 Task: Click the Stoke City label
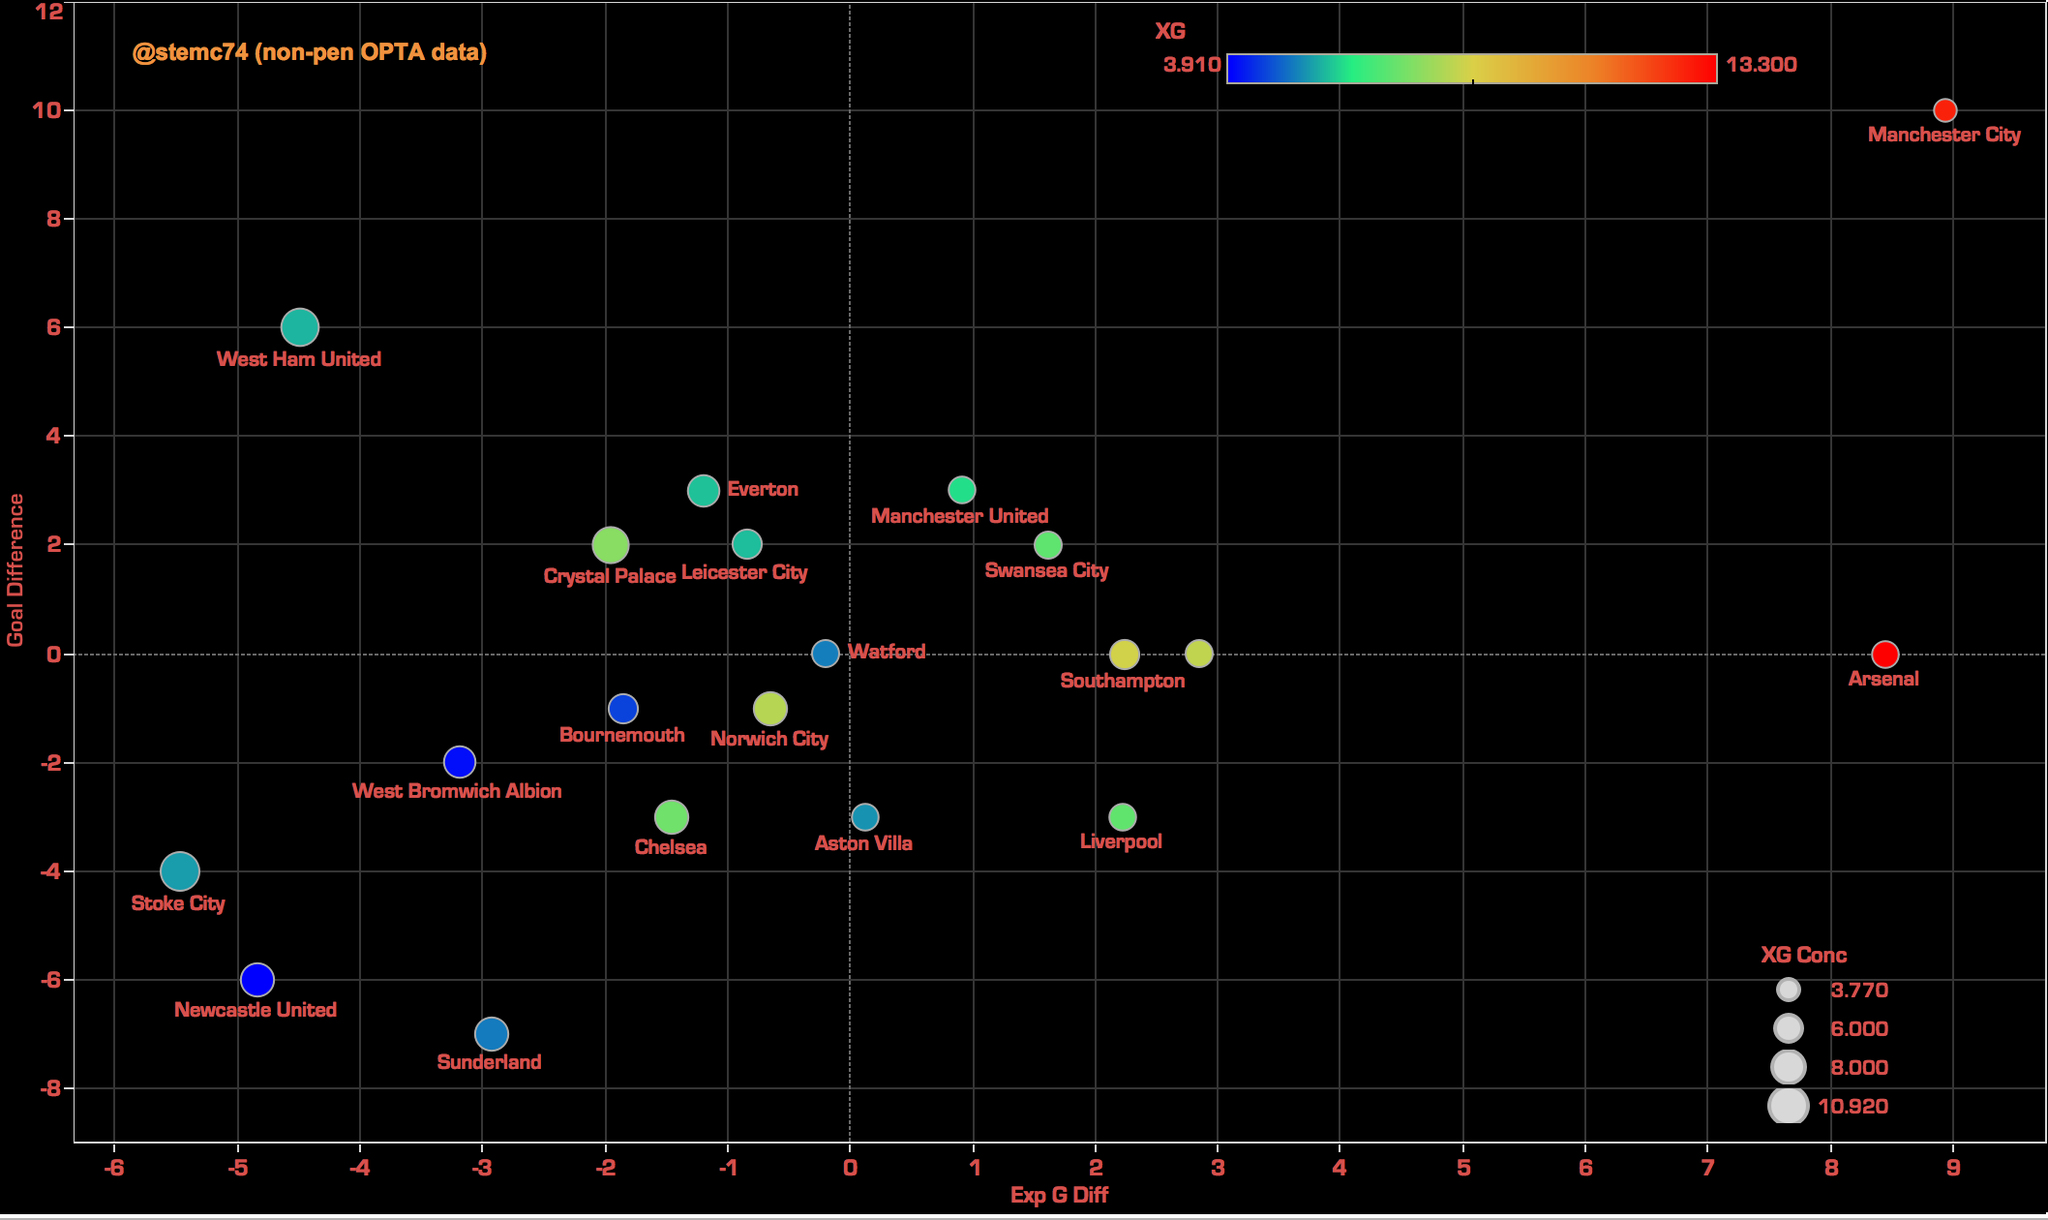pyautogui.click(x=178, y=904)
